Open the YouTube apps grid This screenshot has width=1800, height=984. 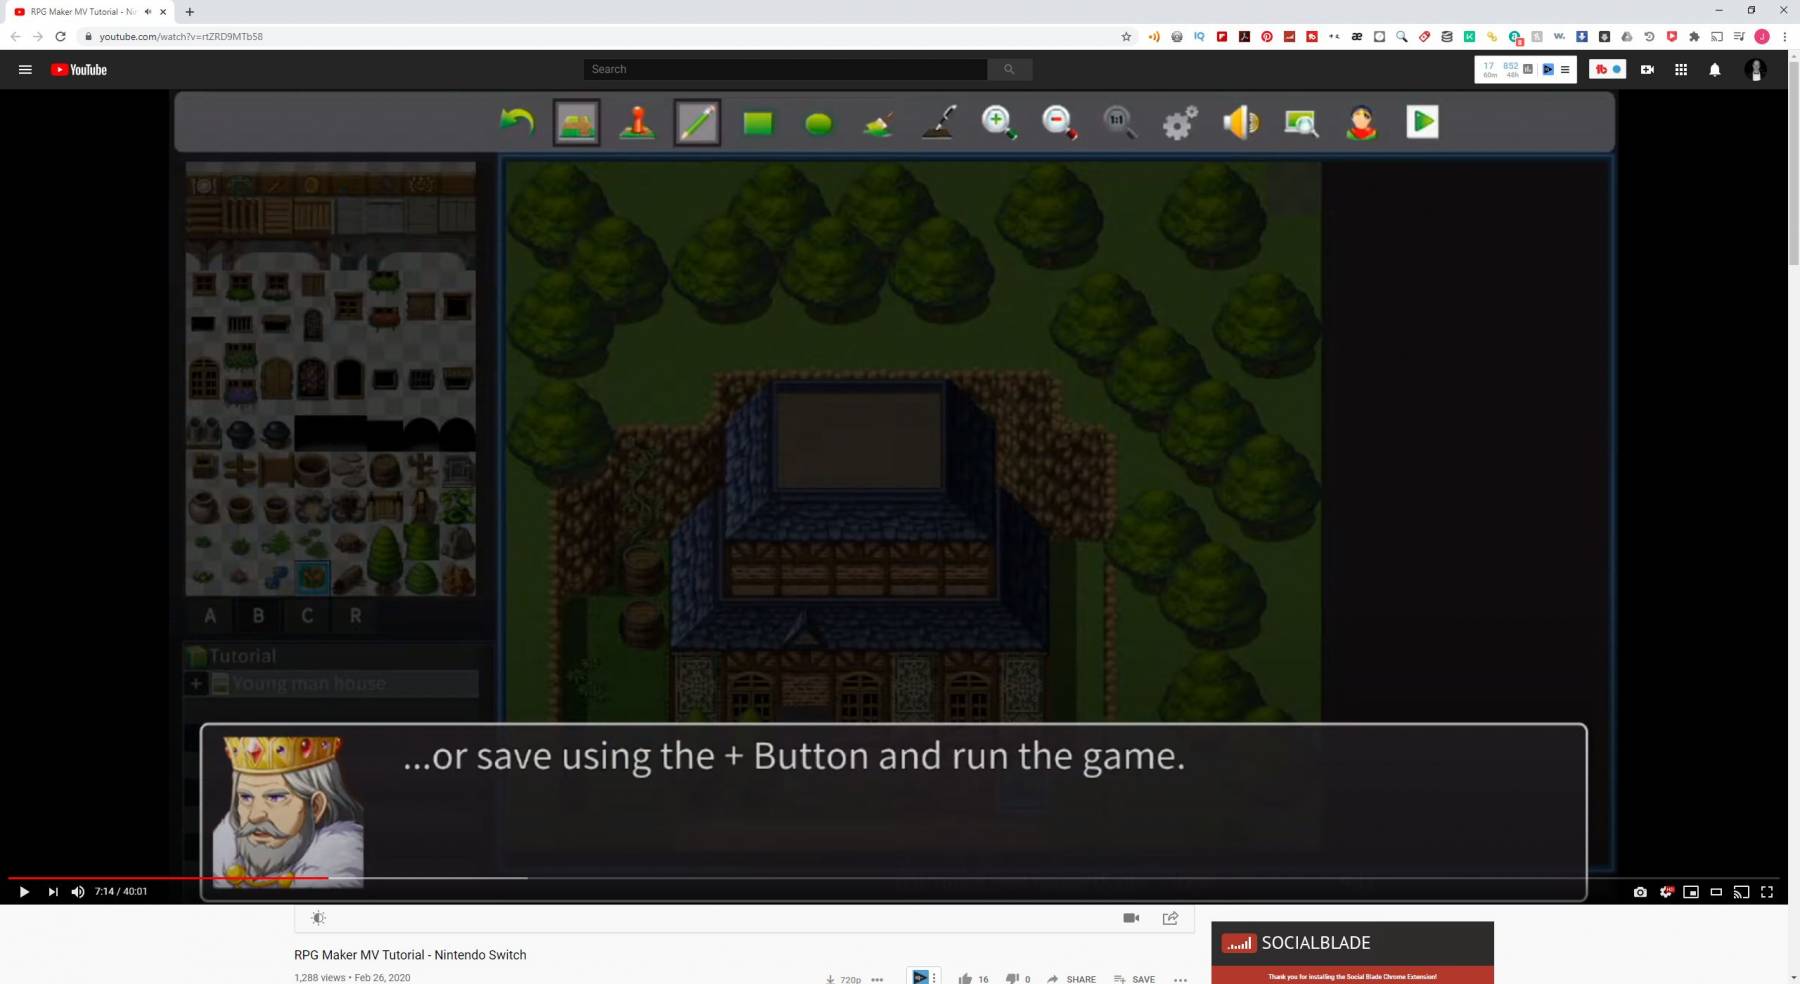click(x=1681, y=70)
